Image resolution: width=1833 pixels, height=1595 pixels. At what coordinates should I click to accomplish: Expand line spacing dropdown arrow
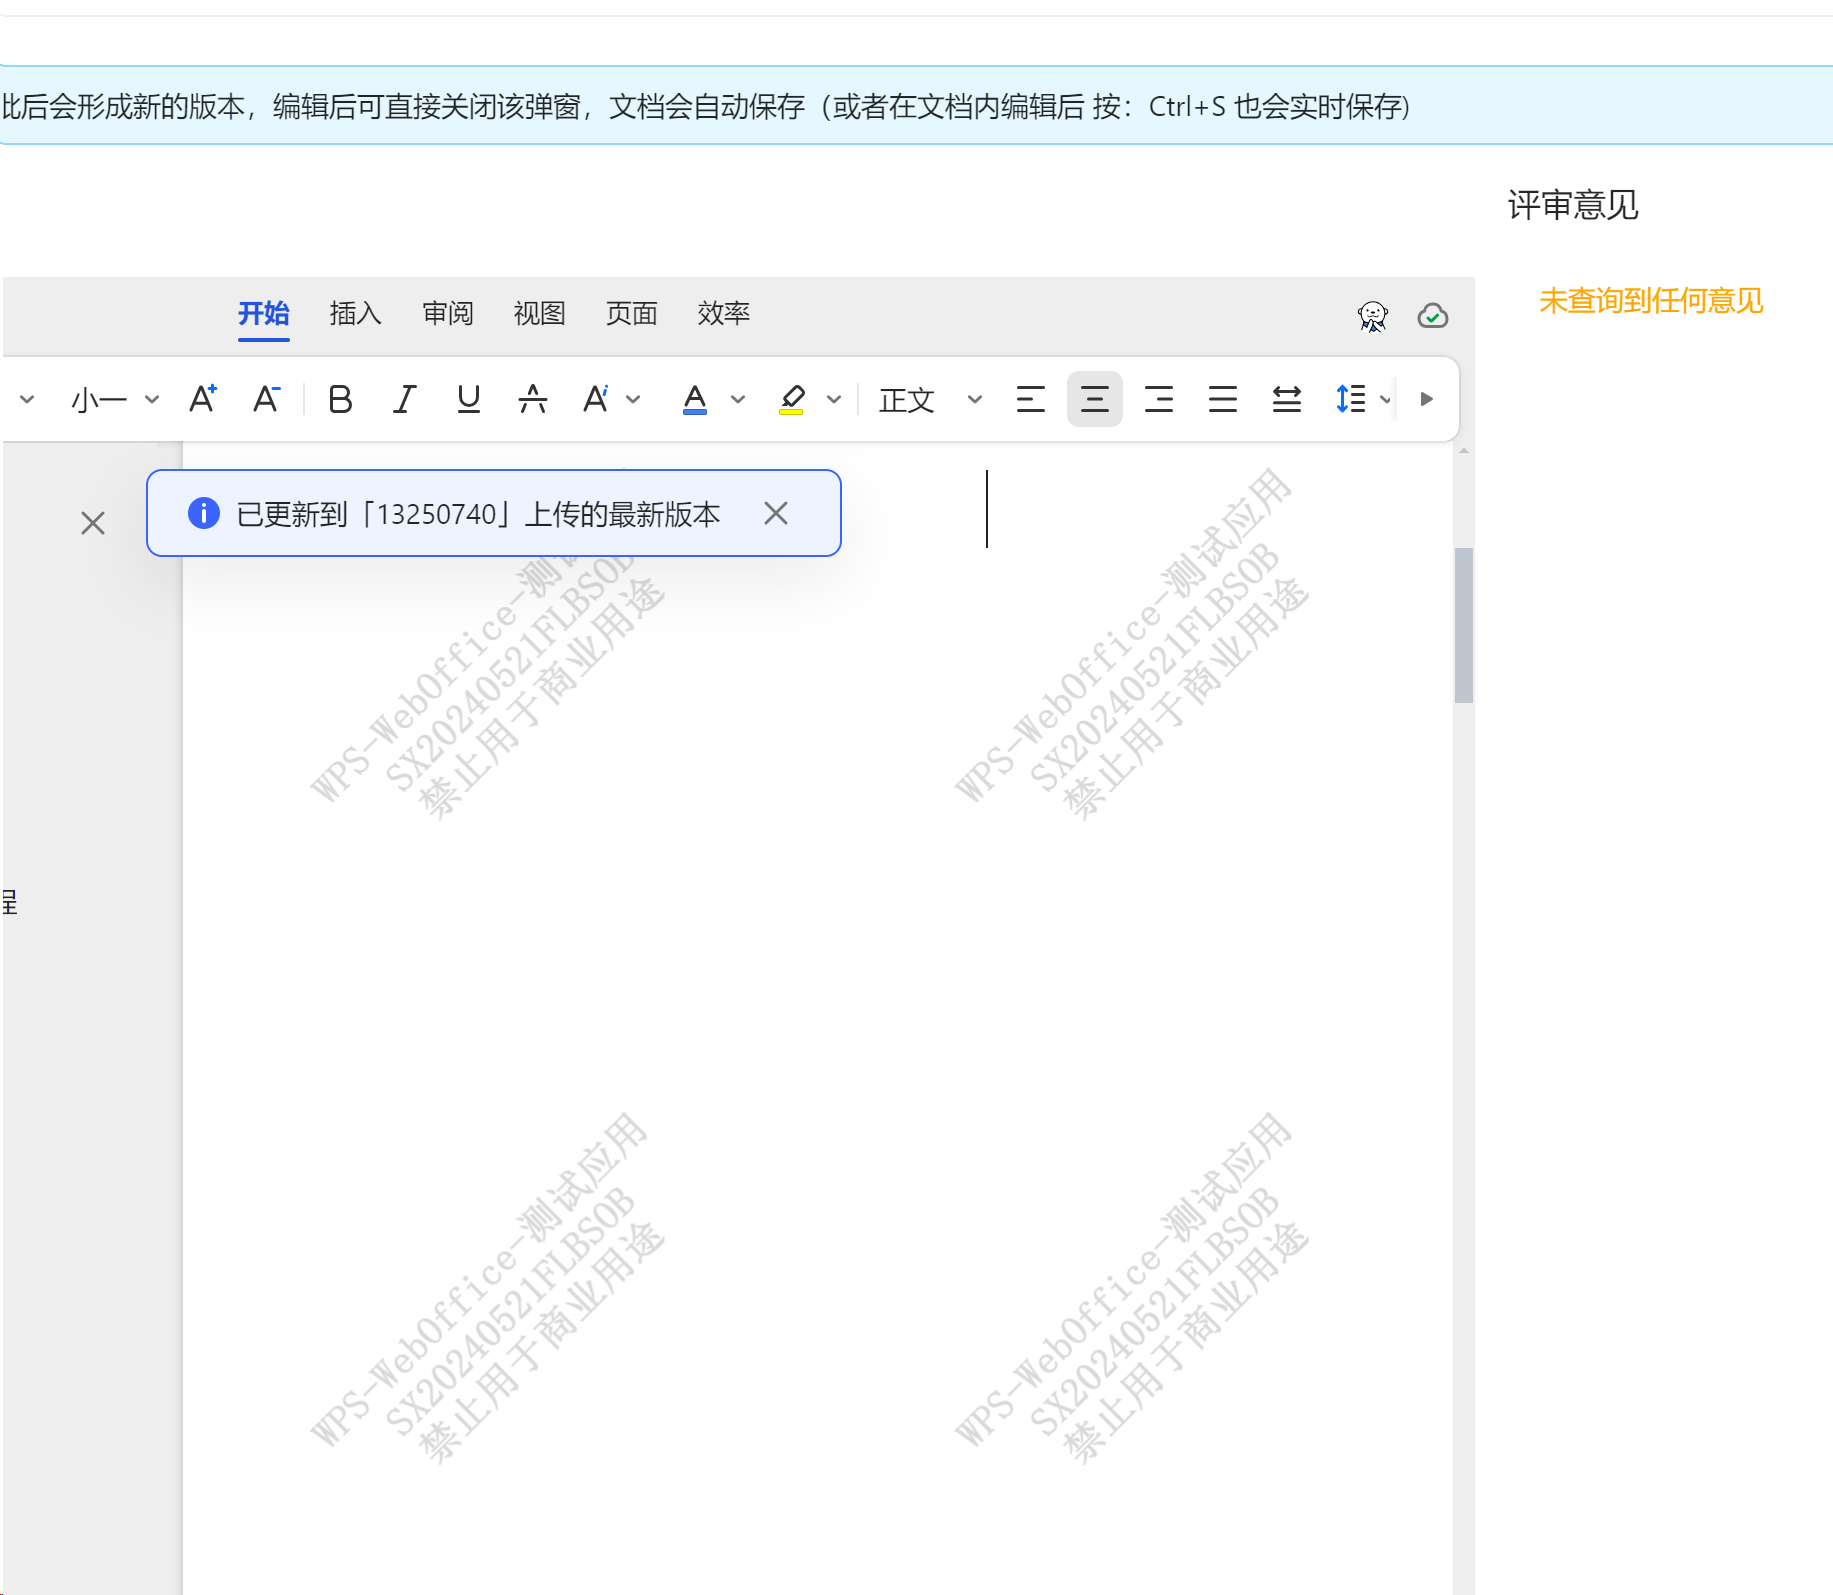[x=1385, y=399]
